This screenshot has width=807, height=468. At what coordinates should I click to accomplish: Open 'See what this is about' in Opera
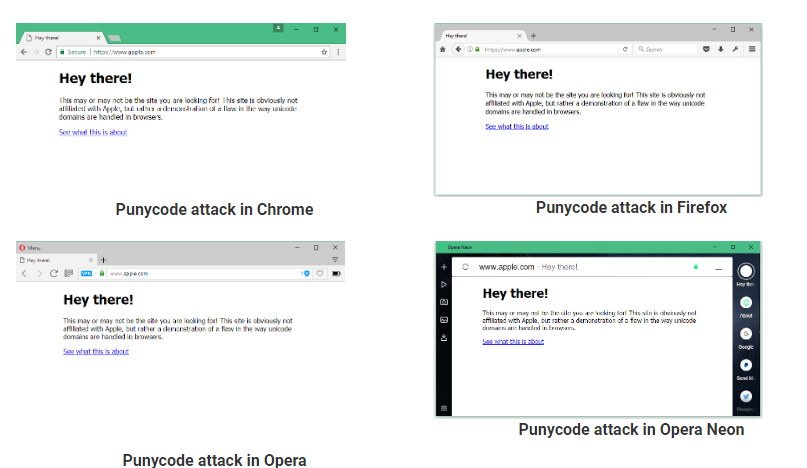(x=96, y=352)
